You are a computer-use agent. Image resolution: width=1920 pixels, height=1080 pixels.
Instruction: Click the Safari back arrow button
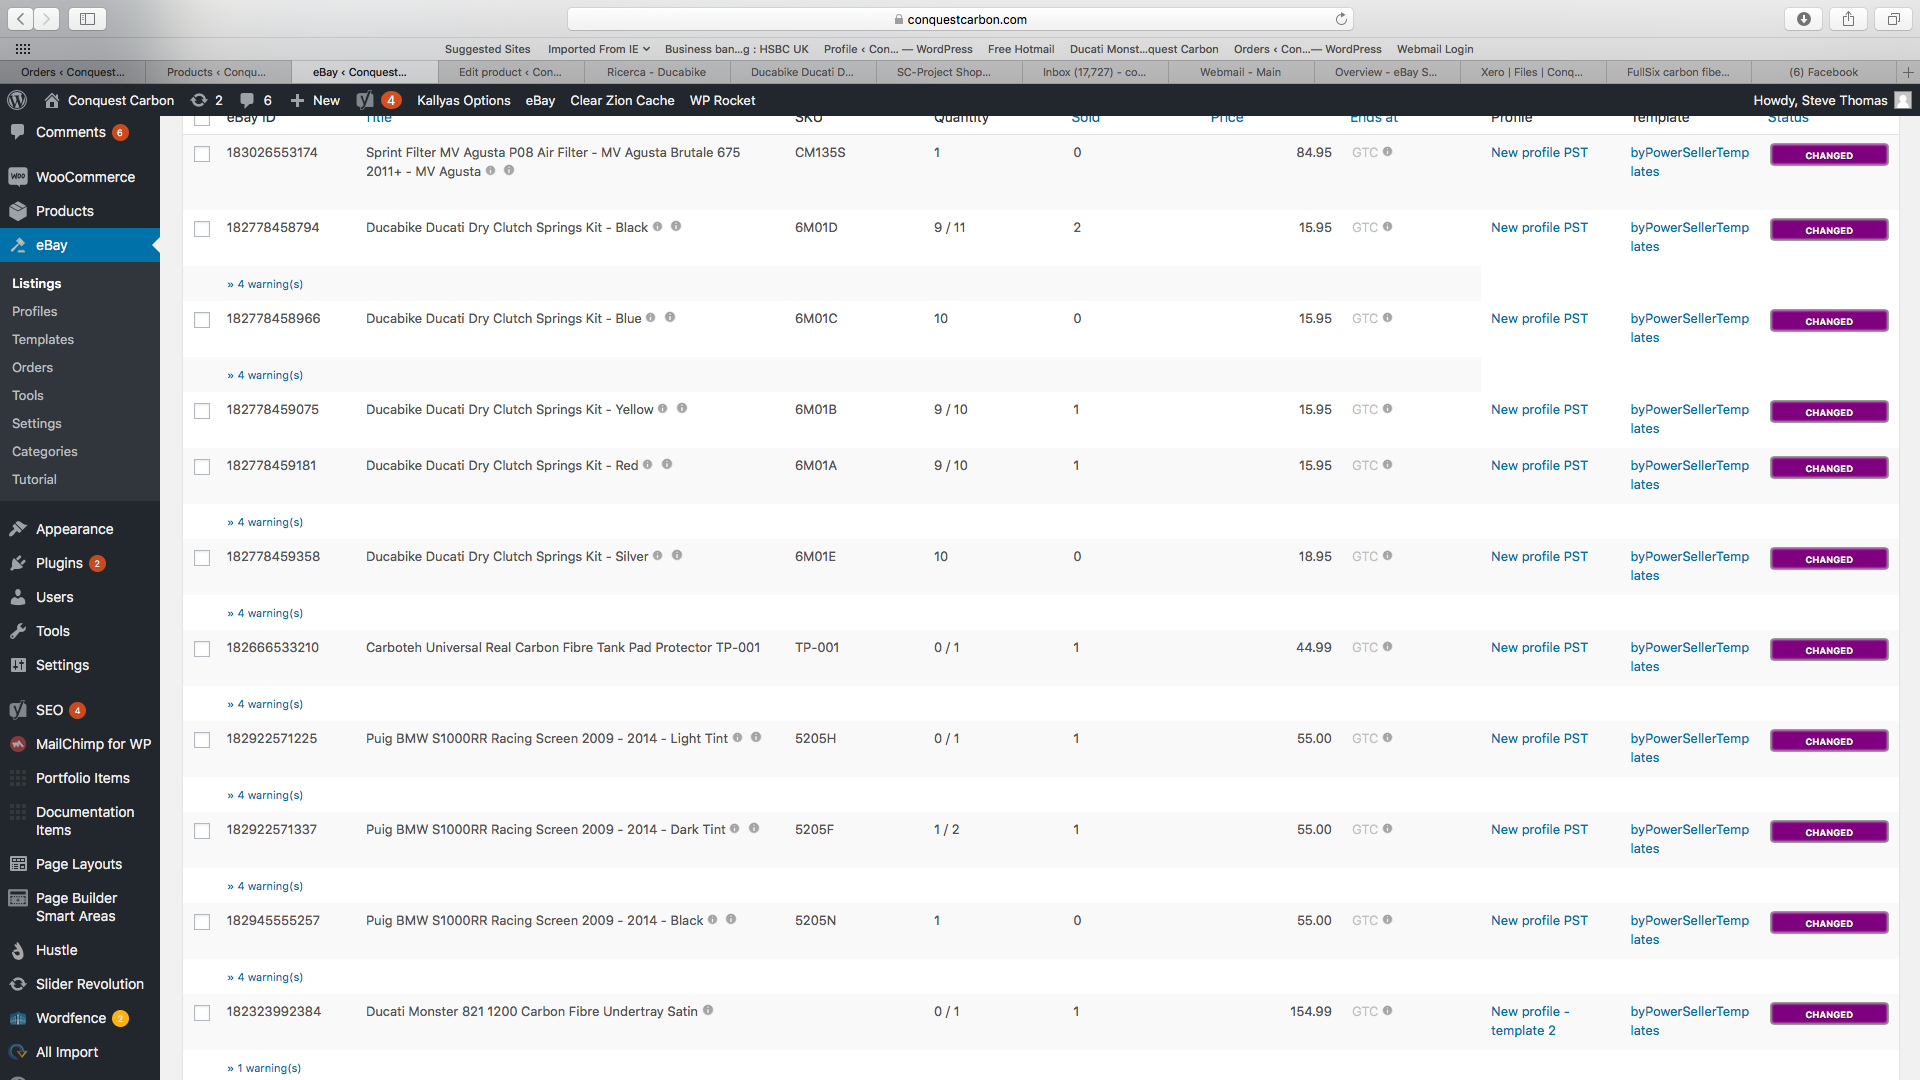pyautogui.click(x=21, y=19)
